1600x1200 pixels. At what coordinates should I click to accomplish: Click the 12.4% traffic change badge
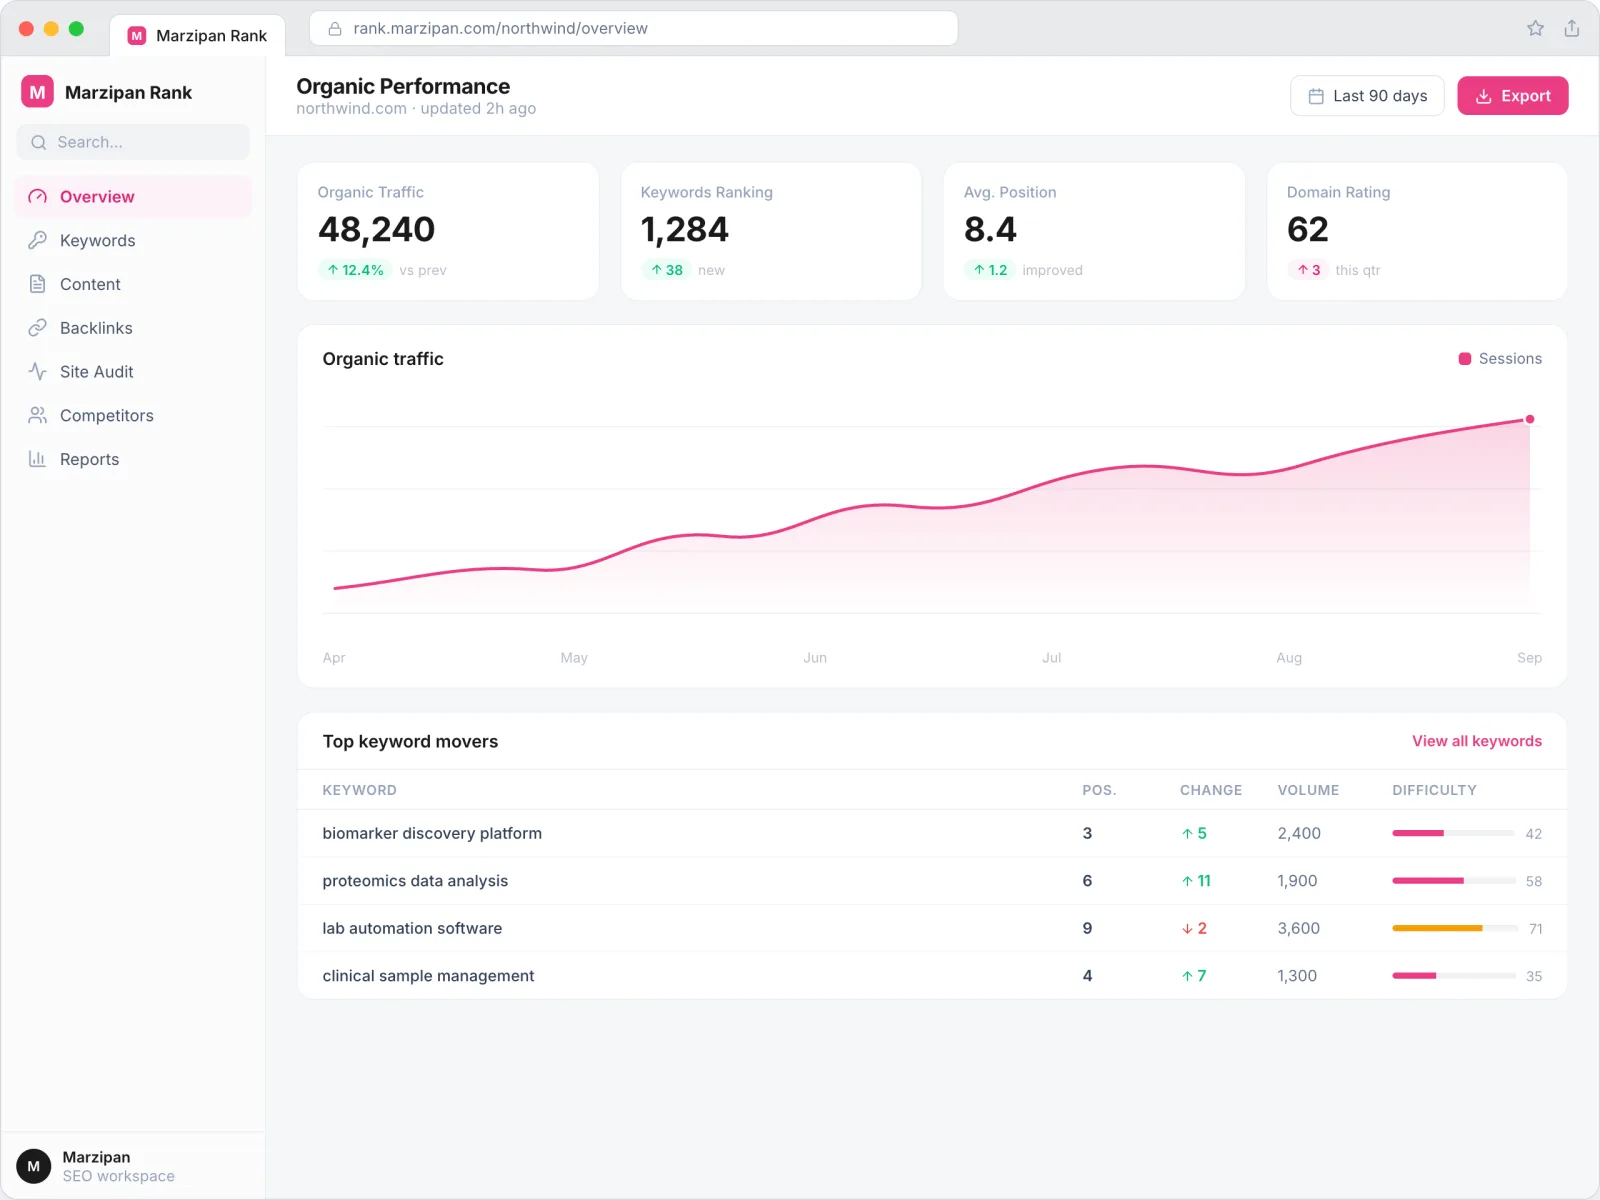point(355,270)
